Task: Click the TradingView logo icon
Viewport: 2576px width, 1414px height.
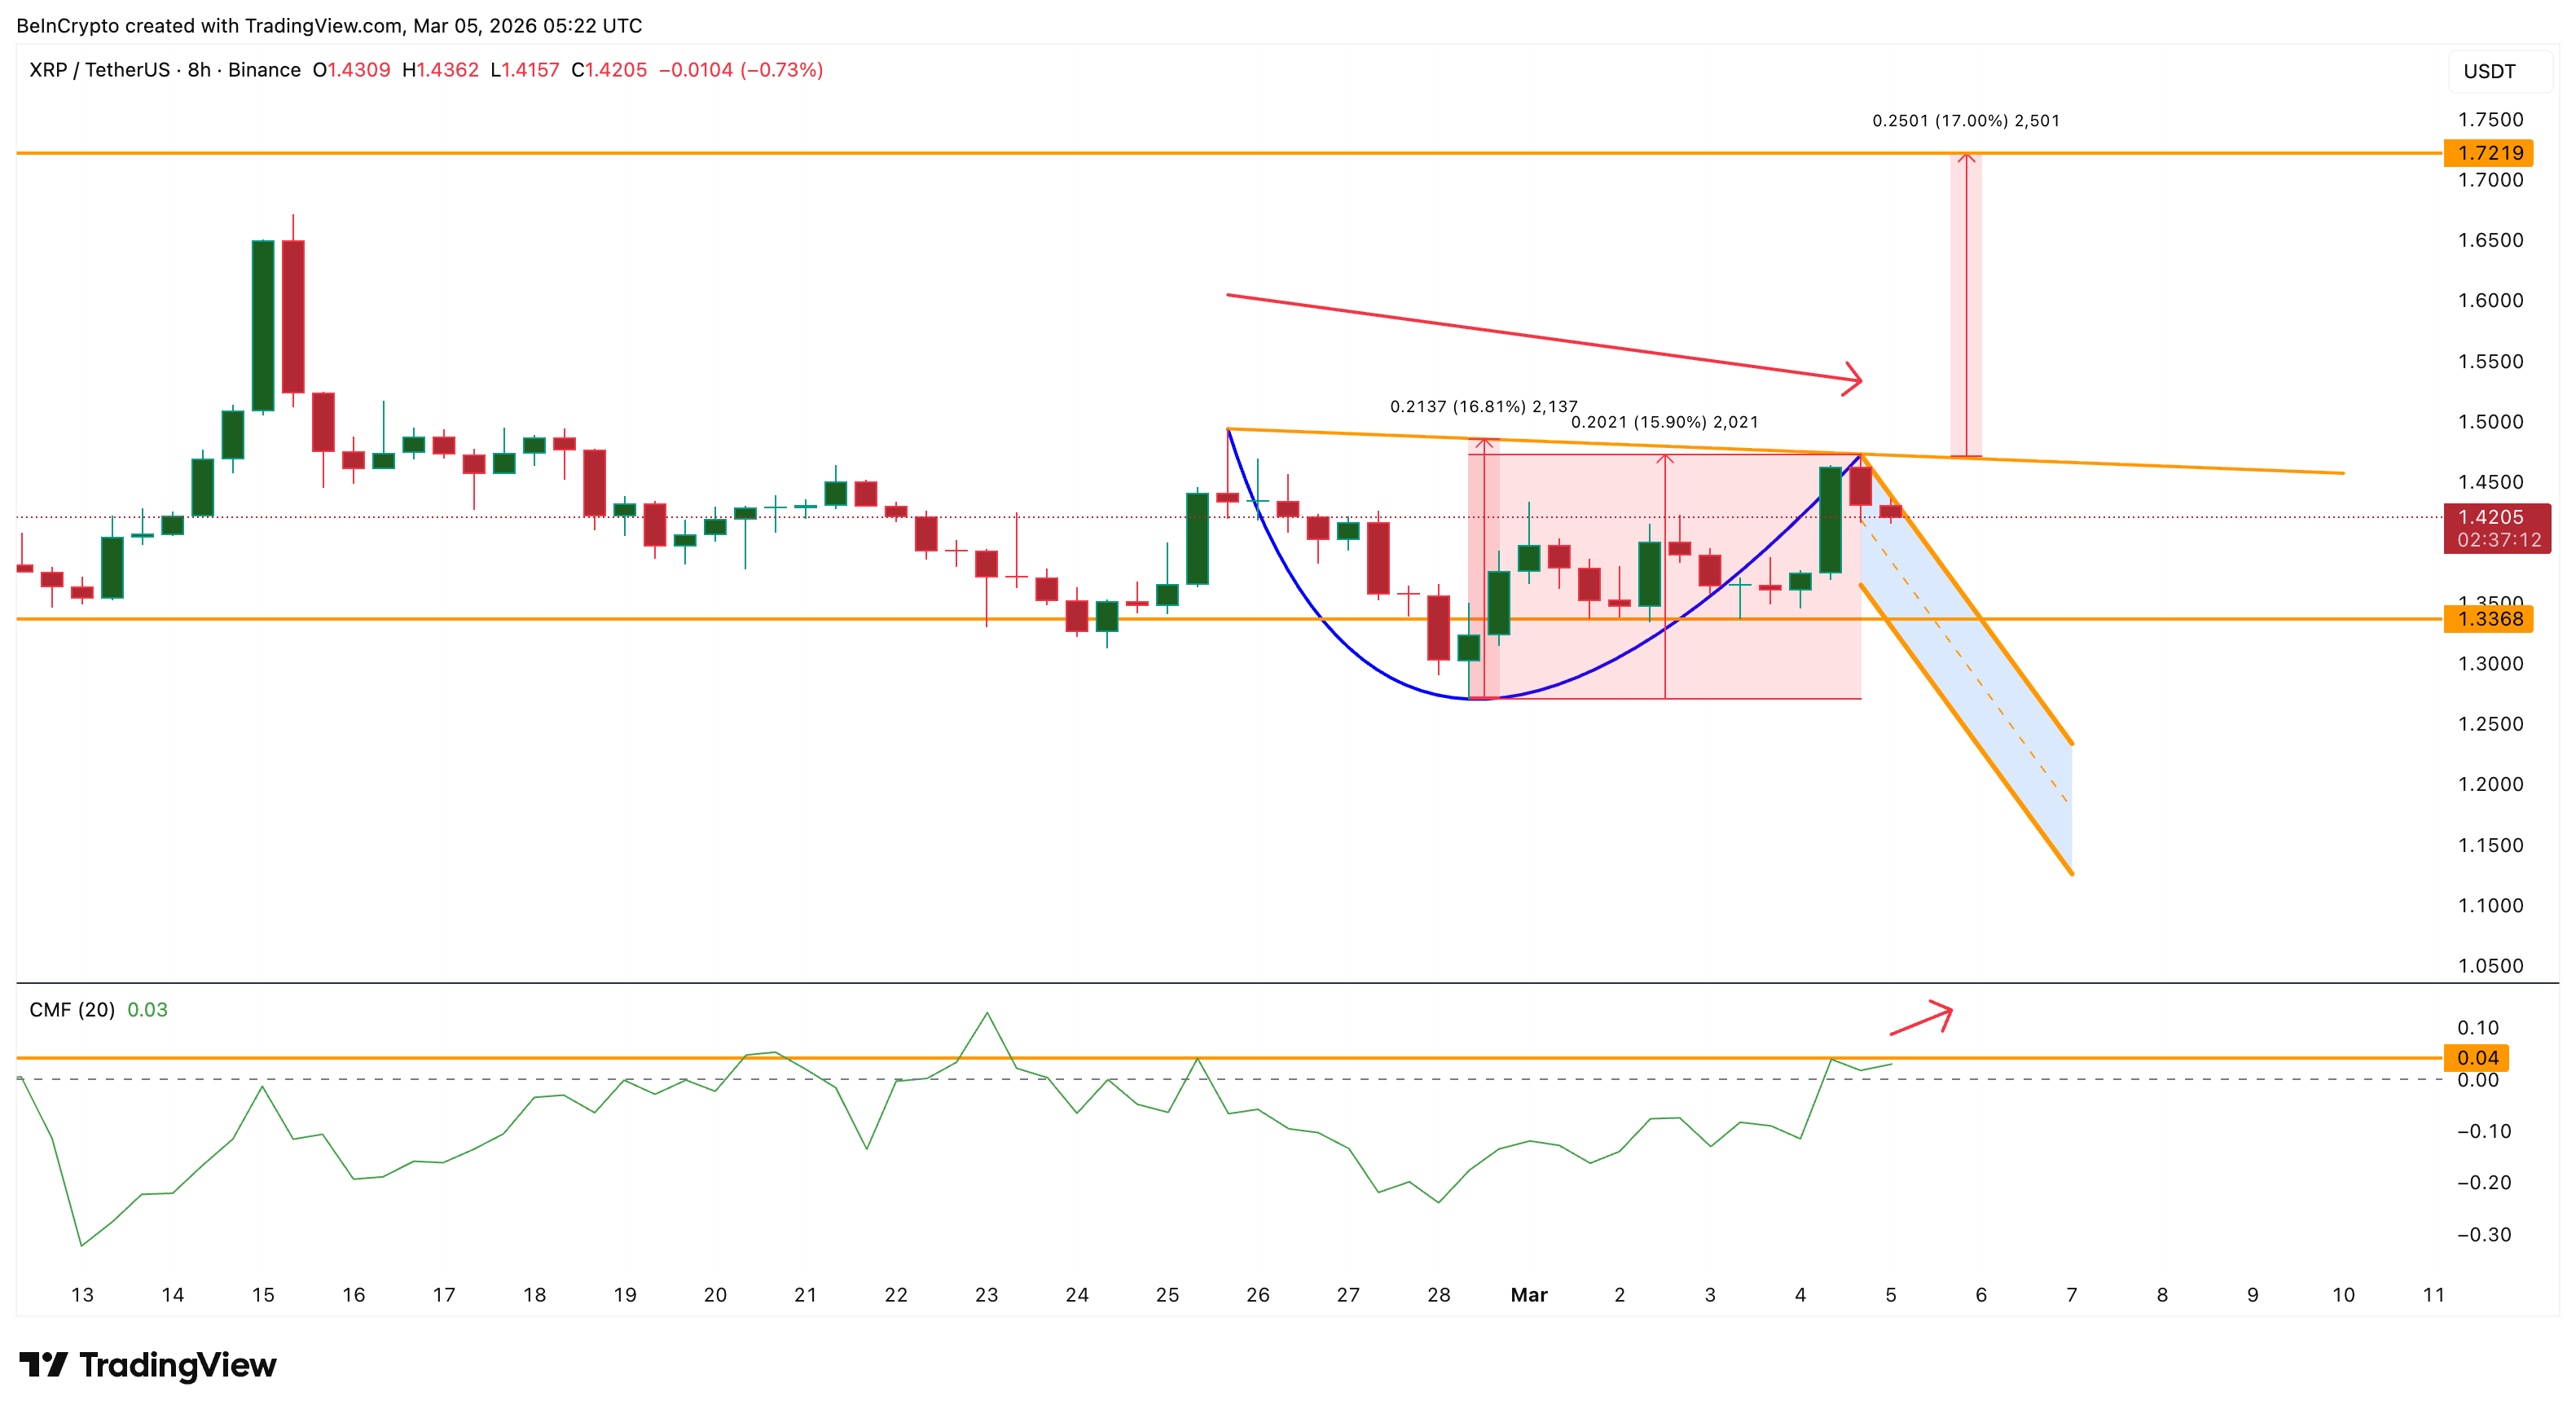Action: pyautogui.click(x=43, y=1364)
